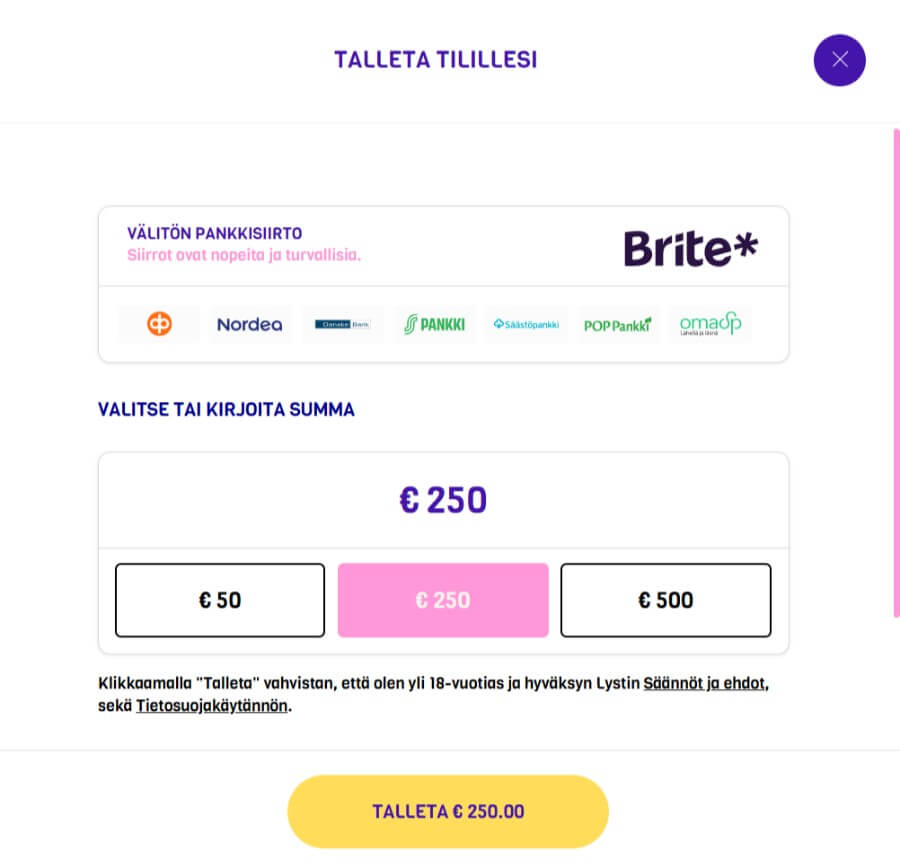900x868 pixels.
Task: Select the orange OP bank icon
Action: click(x=159, y=324)
